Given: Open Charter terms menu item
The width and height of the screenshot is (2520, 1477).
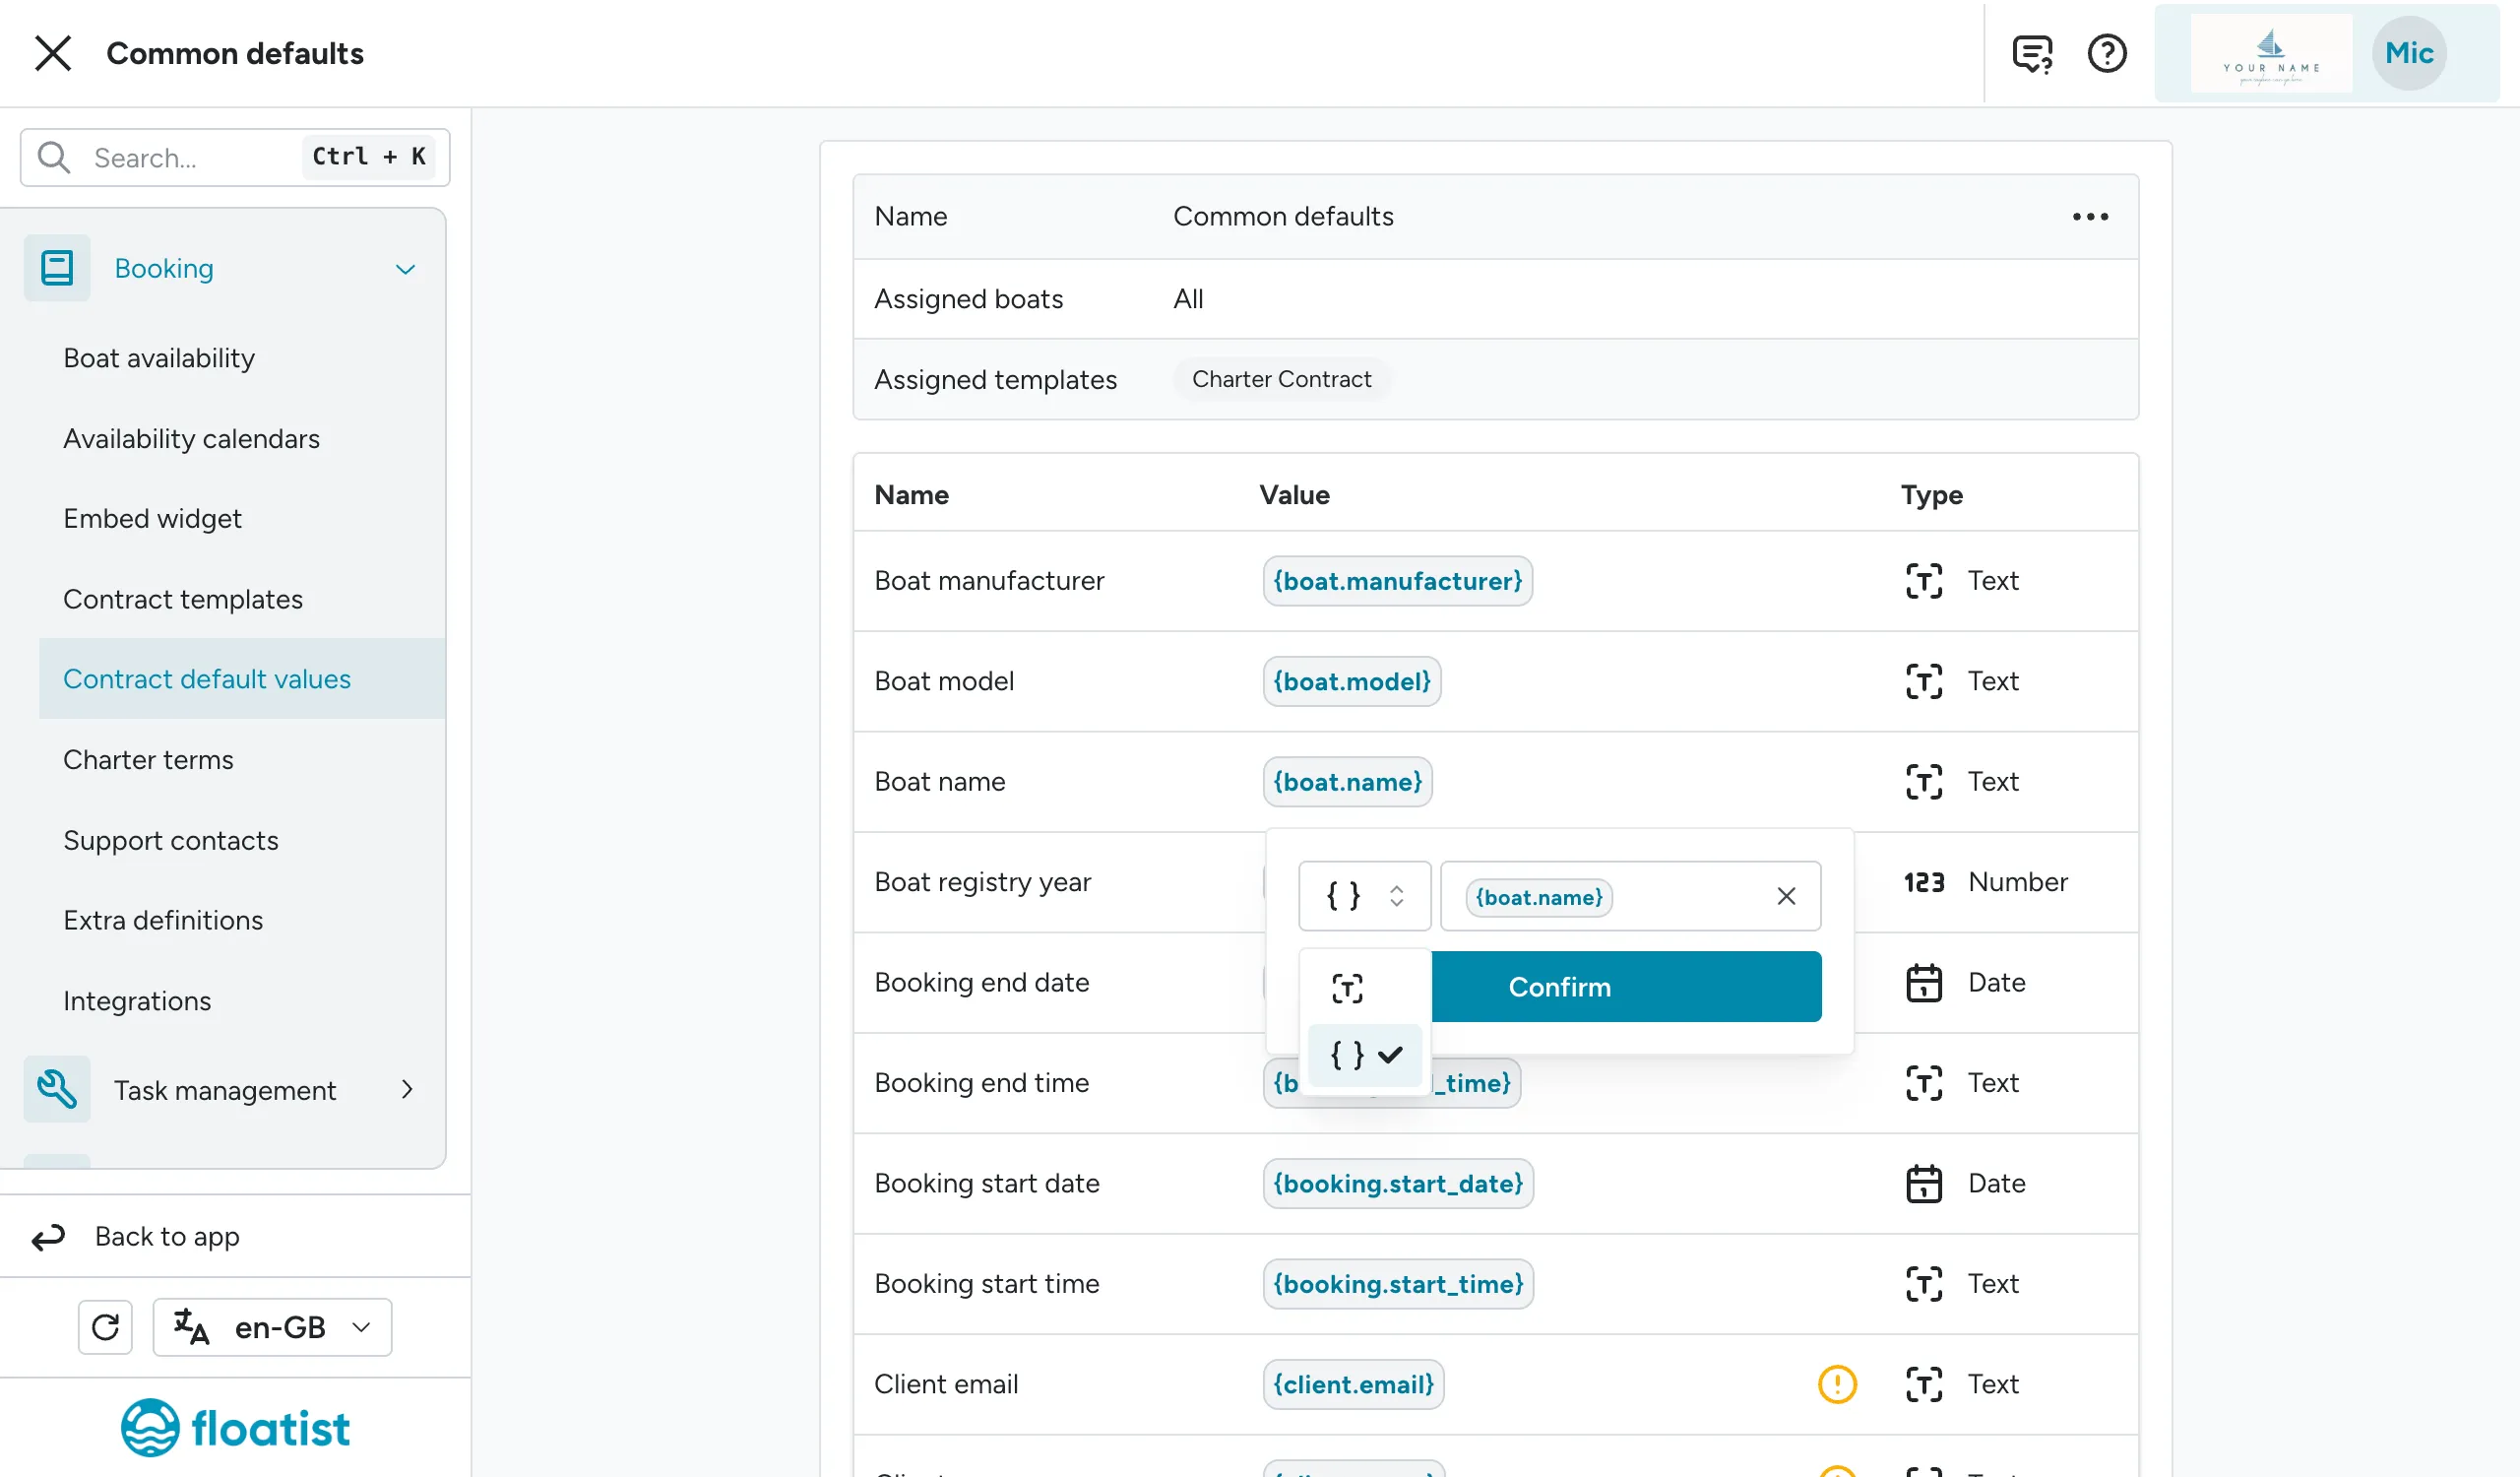Looking at the screenshot, I should (148, 760).
